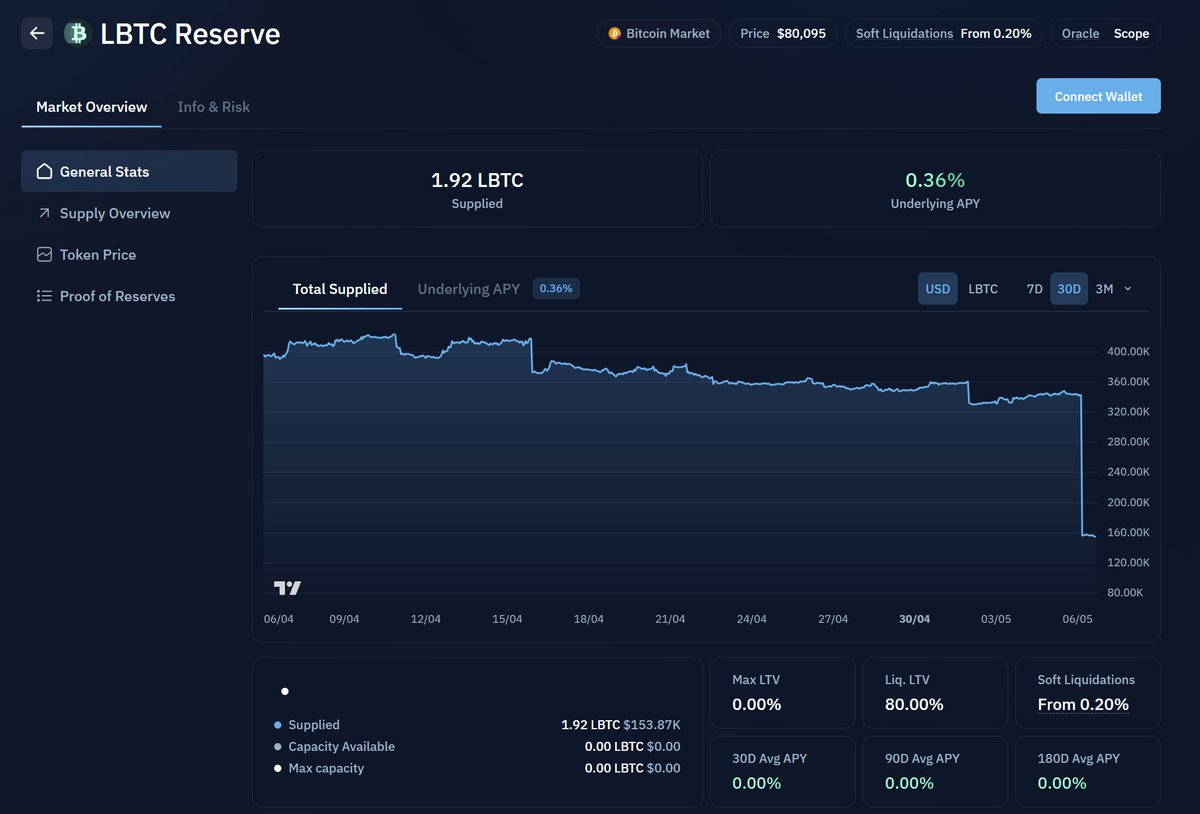Image resolution: width=1200 pixels, height=814 pixels.
Task: Set the chart range to 30D
Action: pyautogui.click(x=1069, y=289)
